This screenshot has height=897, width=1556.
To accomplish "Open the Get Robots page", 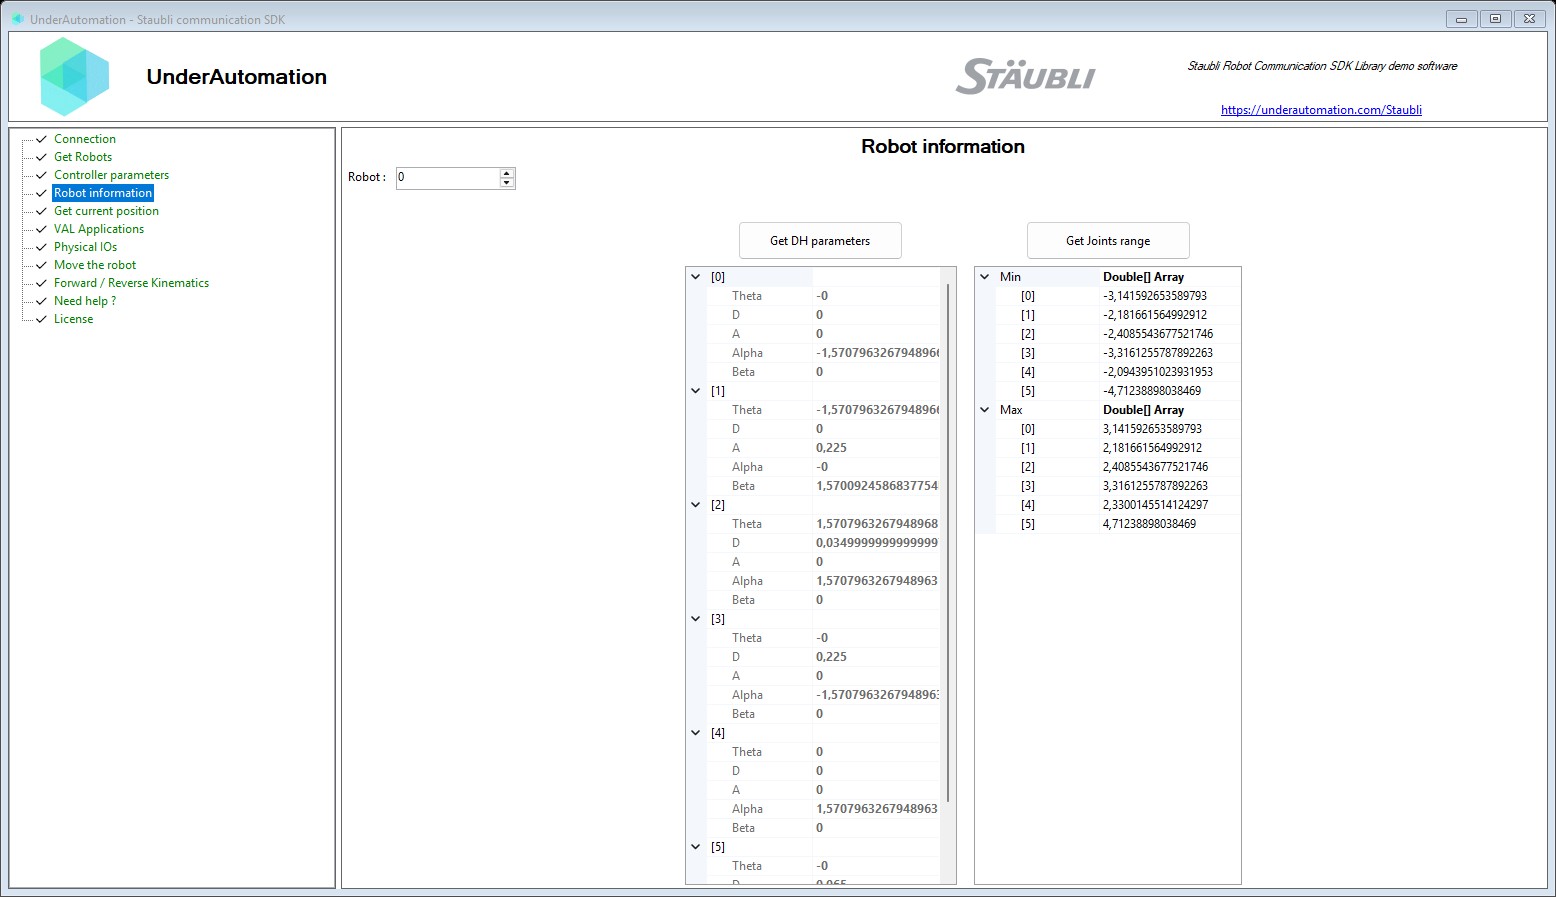I will [x=83, y=157].
